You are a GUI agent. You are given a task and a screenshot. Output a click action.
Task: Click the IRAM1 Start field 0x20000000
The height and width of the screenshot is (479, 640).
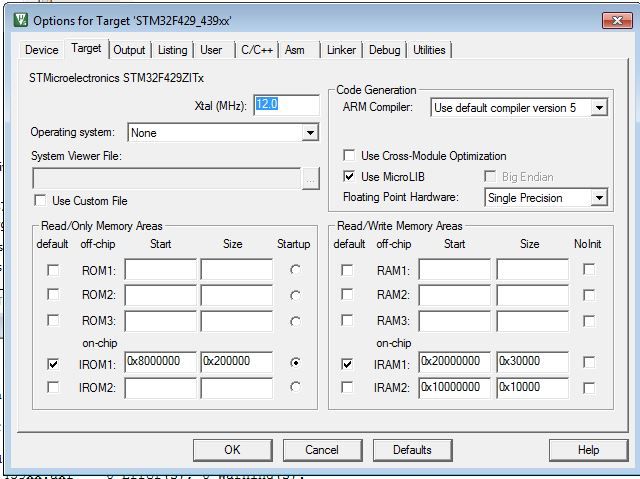tap(455, 362)
